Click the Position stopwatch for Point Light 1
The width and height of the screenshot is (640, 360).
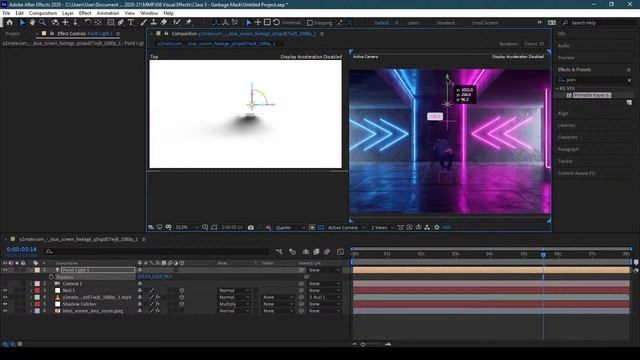[x=51, y=277]
